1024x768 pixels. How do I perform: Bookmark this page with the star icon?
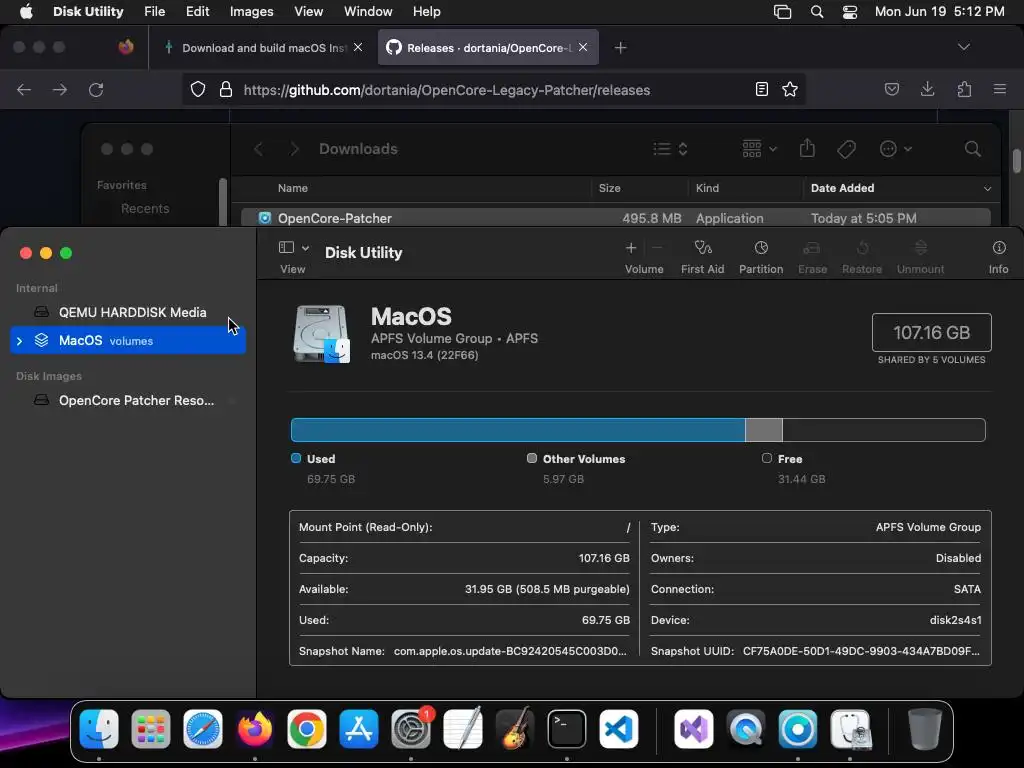click(x=790, y=89)
